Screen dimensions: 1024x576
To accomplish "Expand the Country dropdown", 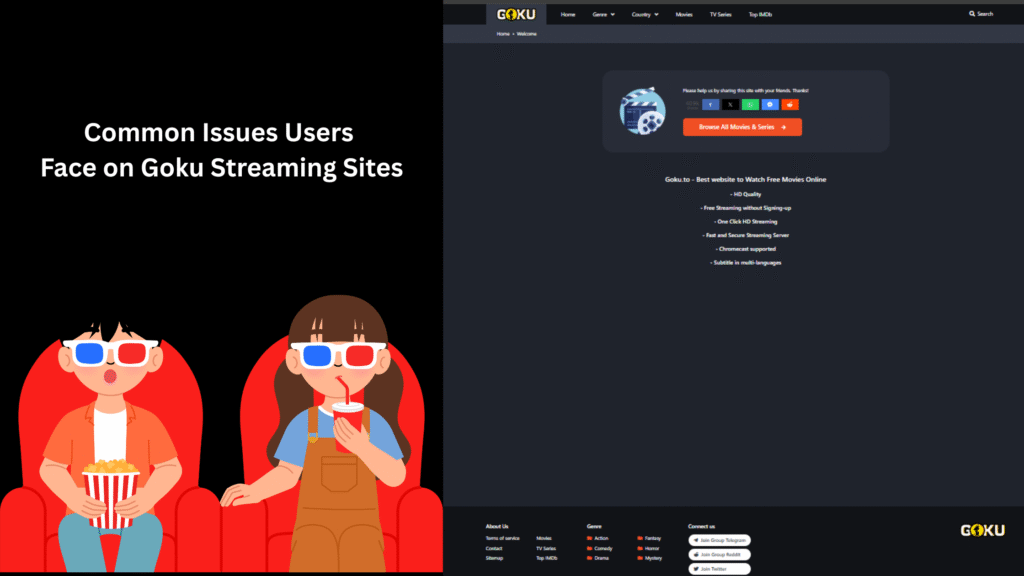I will coord(645,14).
